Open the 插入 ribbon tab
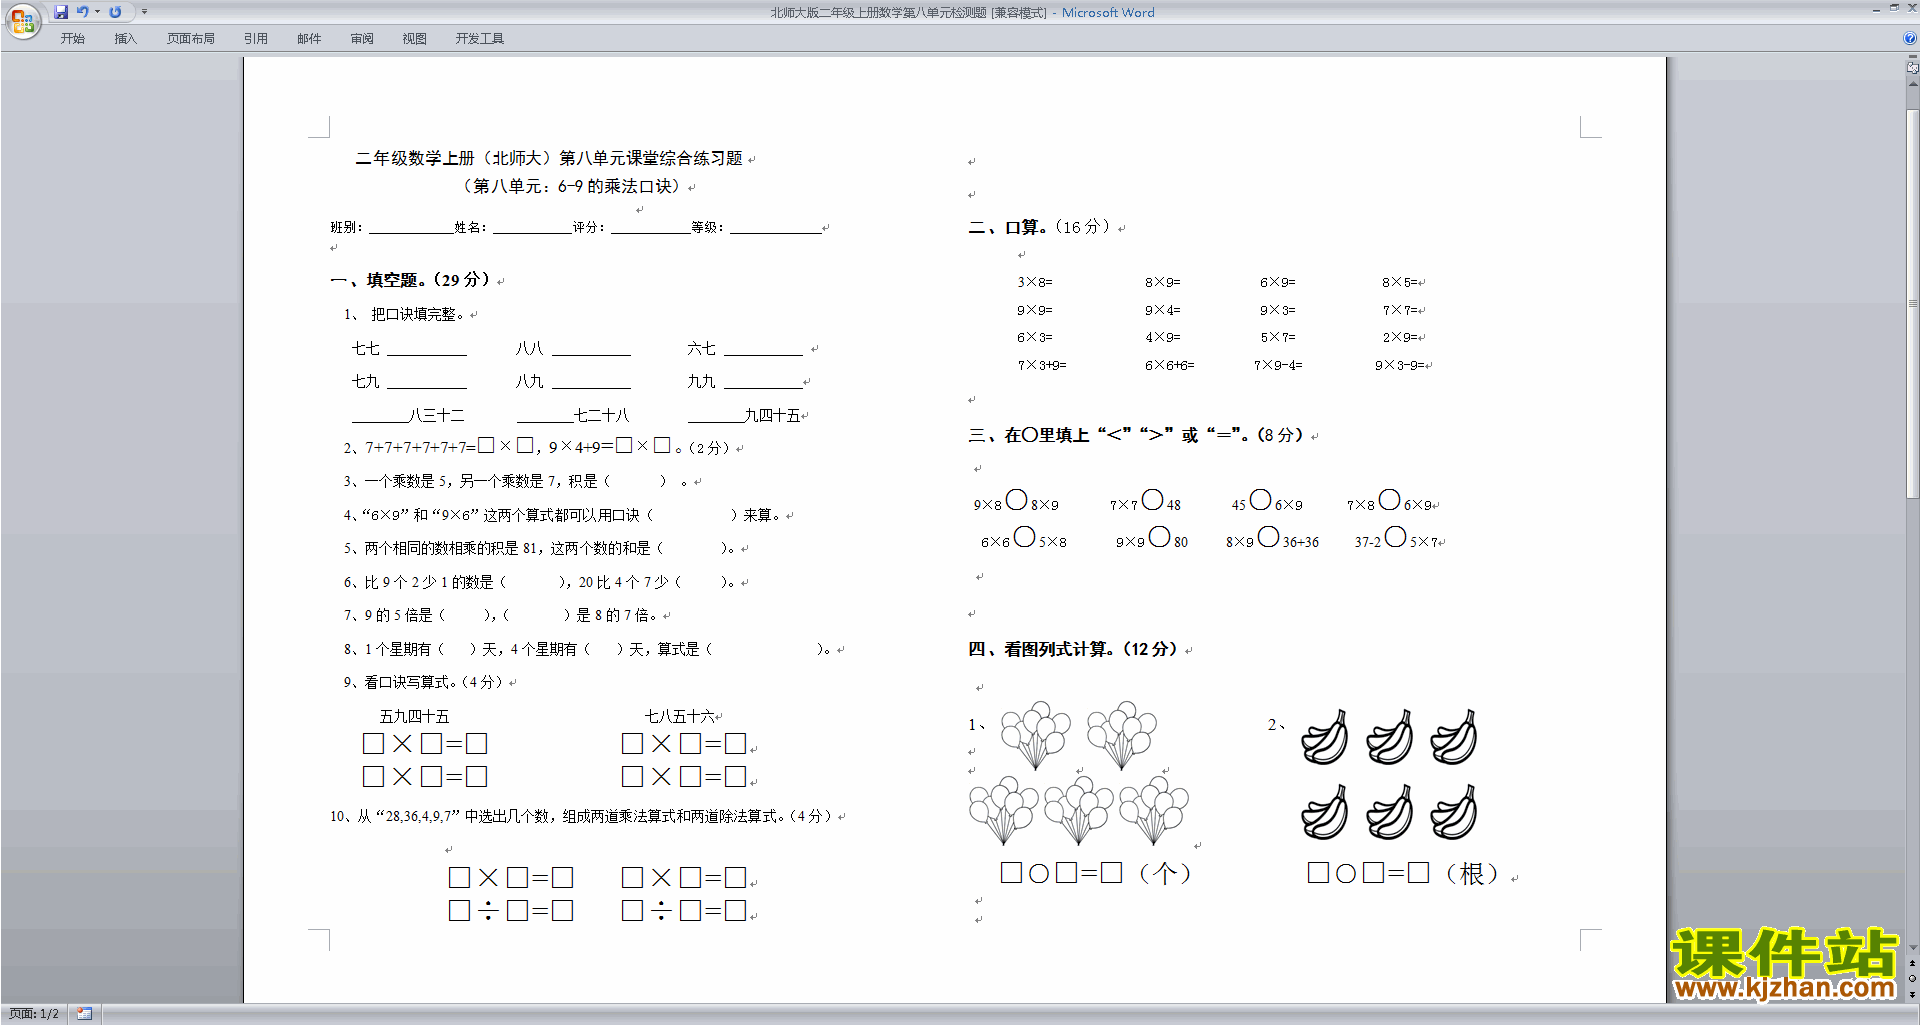Image resolution: width=1920 pixels, height=1025 pixels. tap(125, 39)
